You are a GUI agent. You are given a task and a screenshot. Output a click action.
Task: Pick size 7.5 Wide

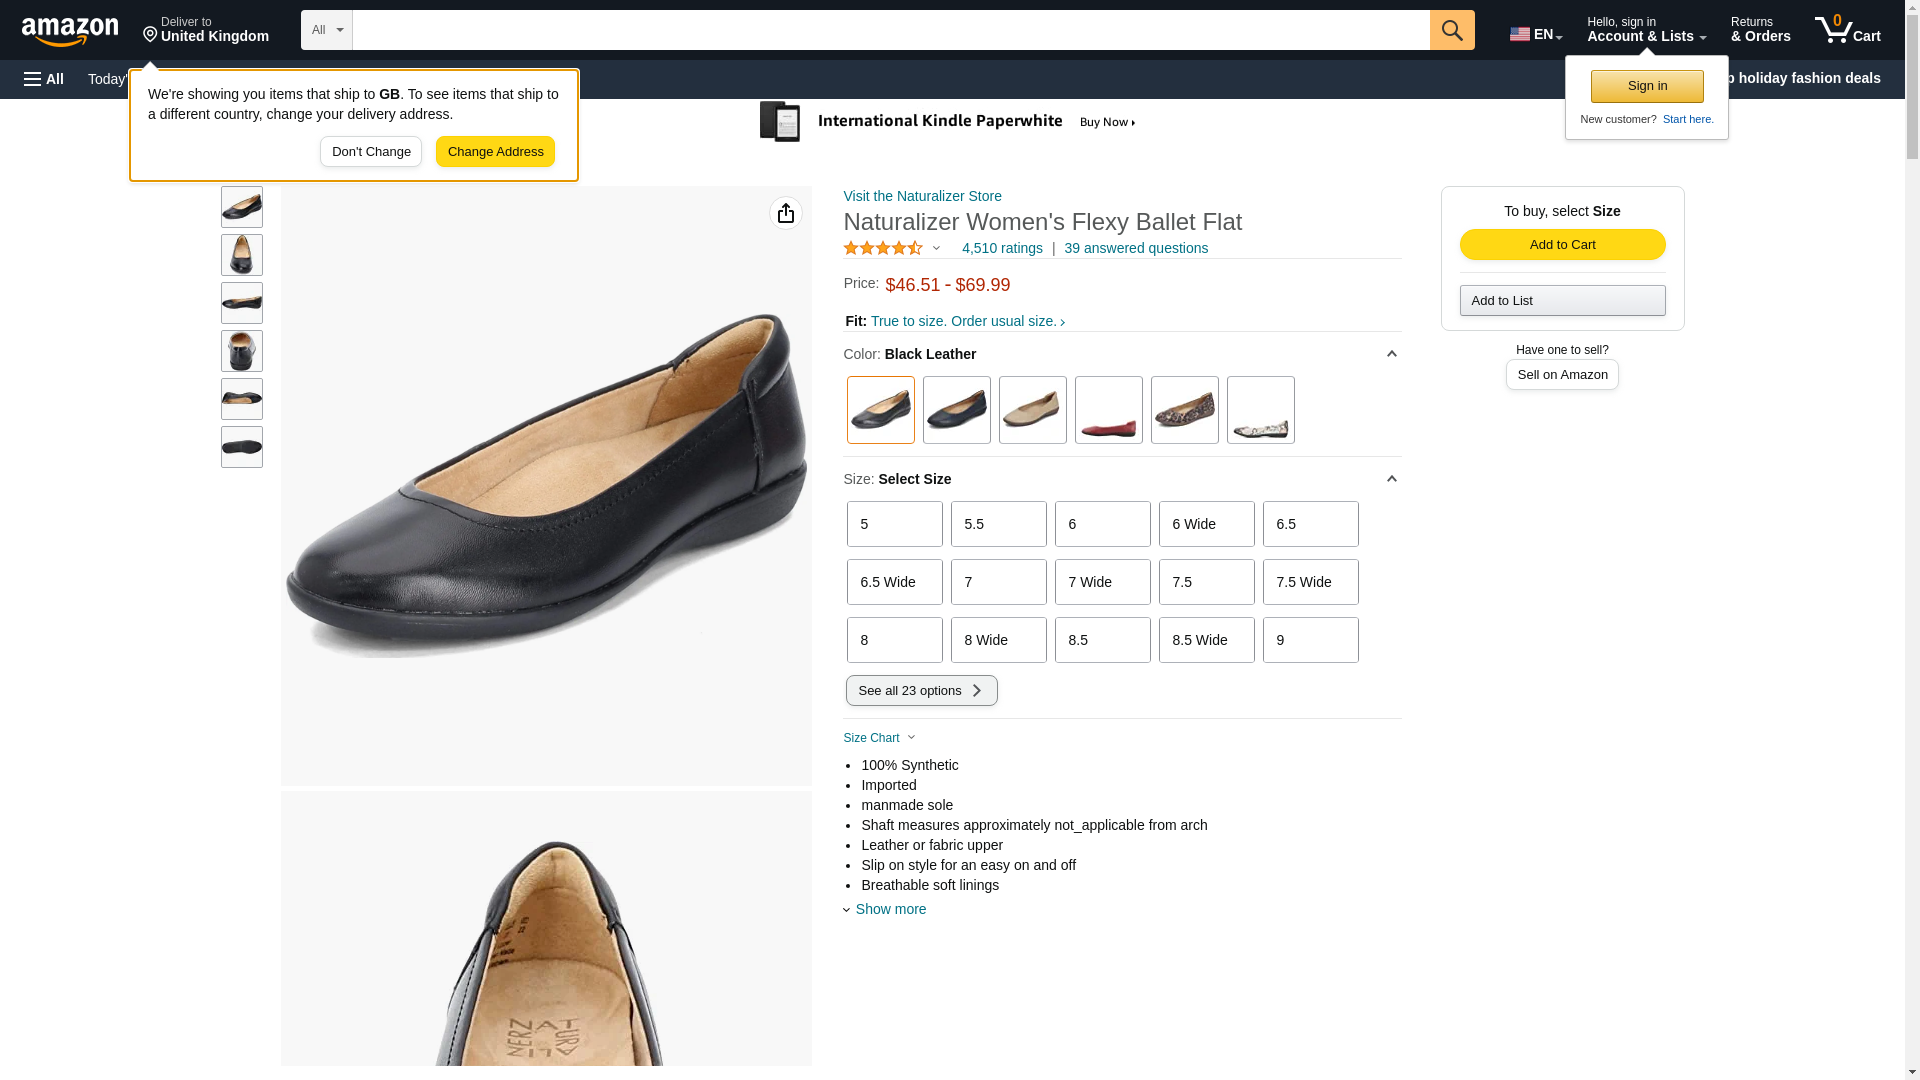[x=1311, y=582]
